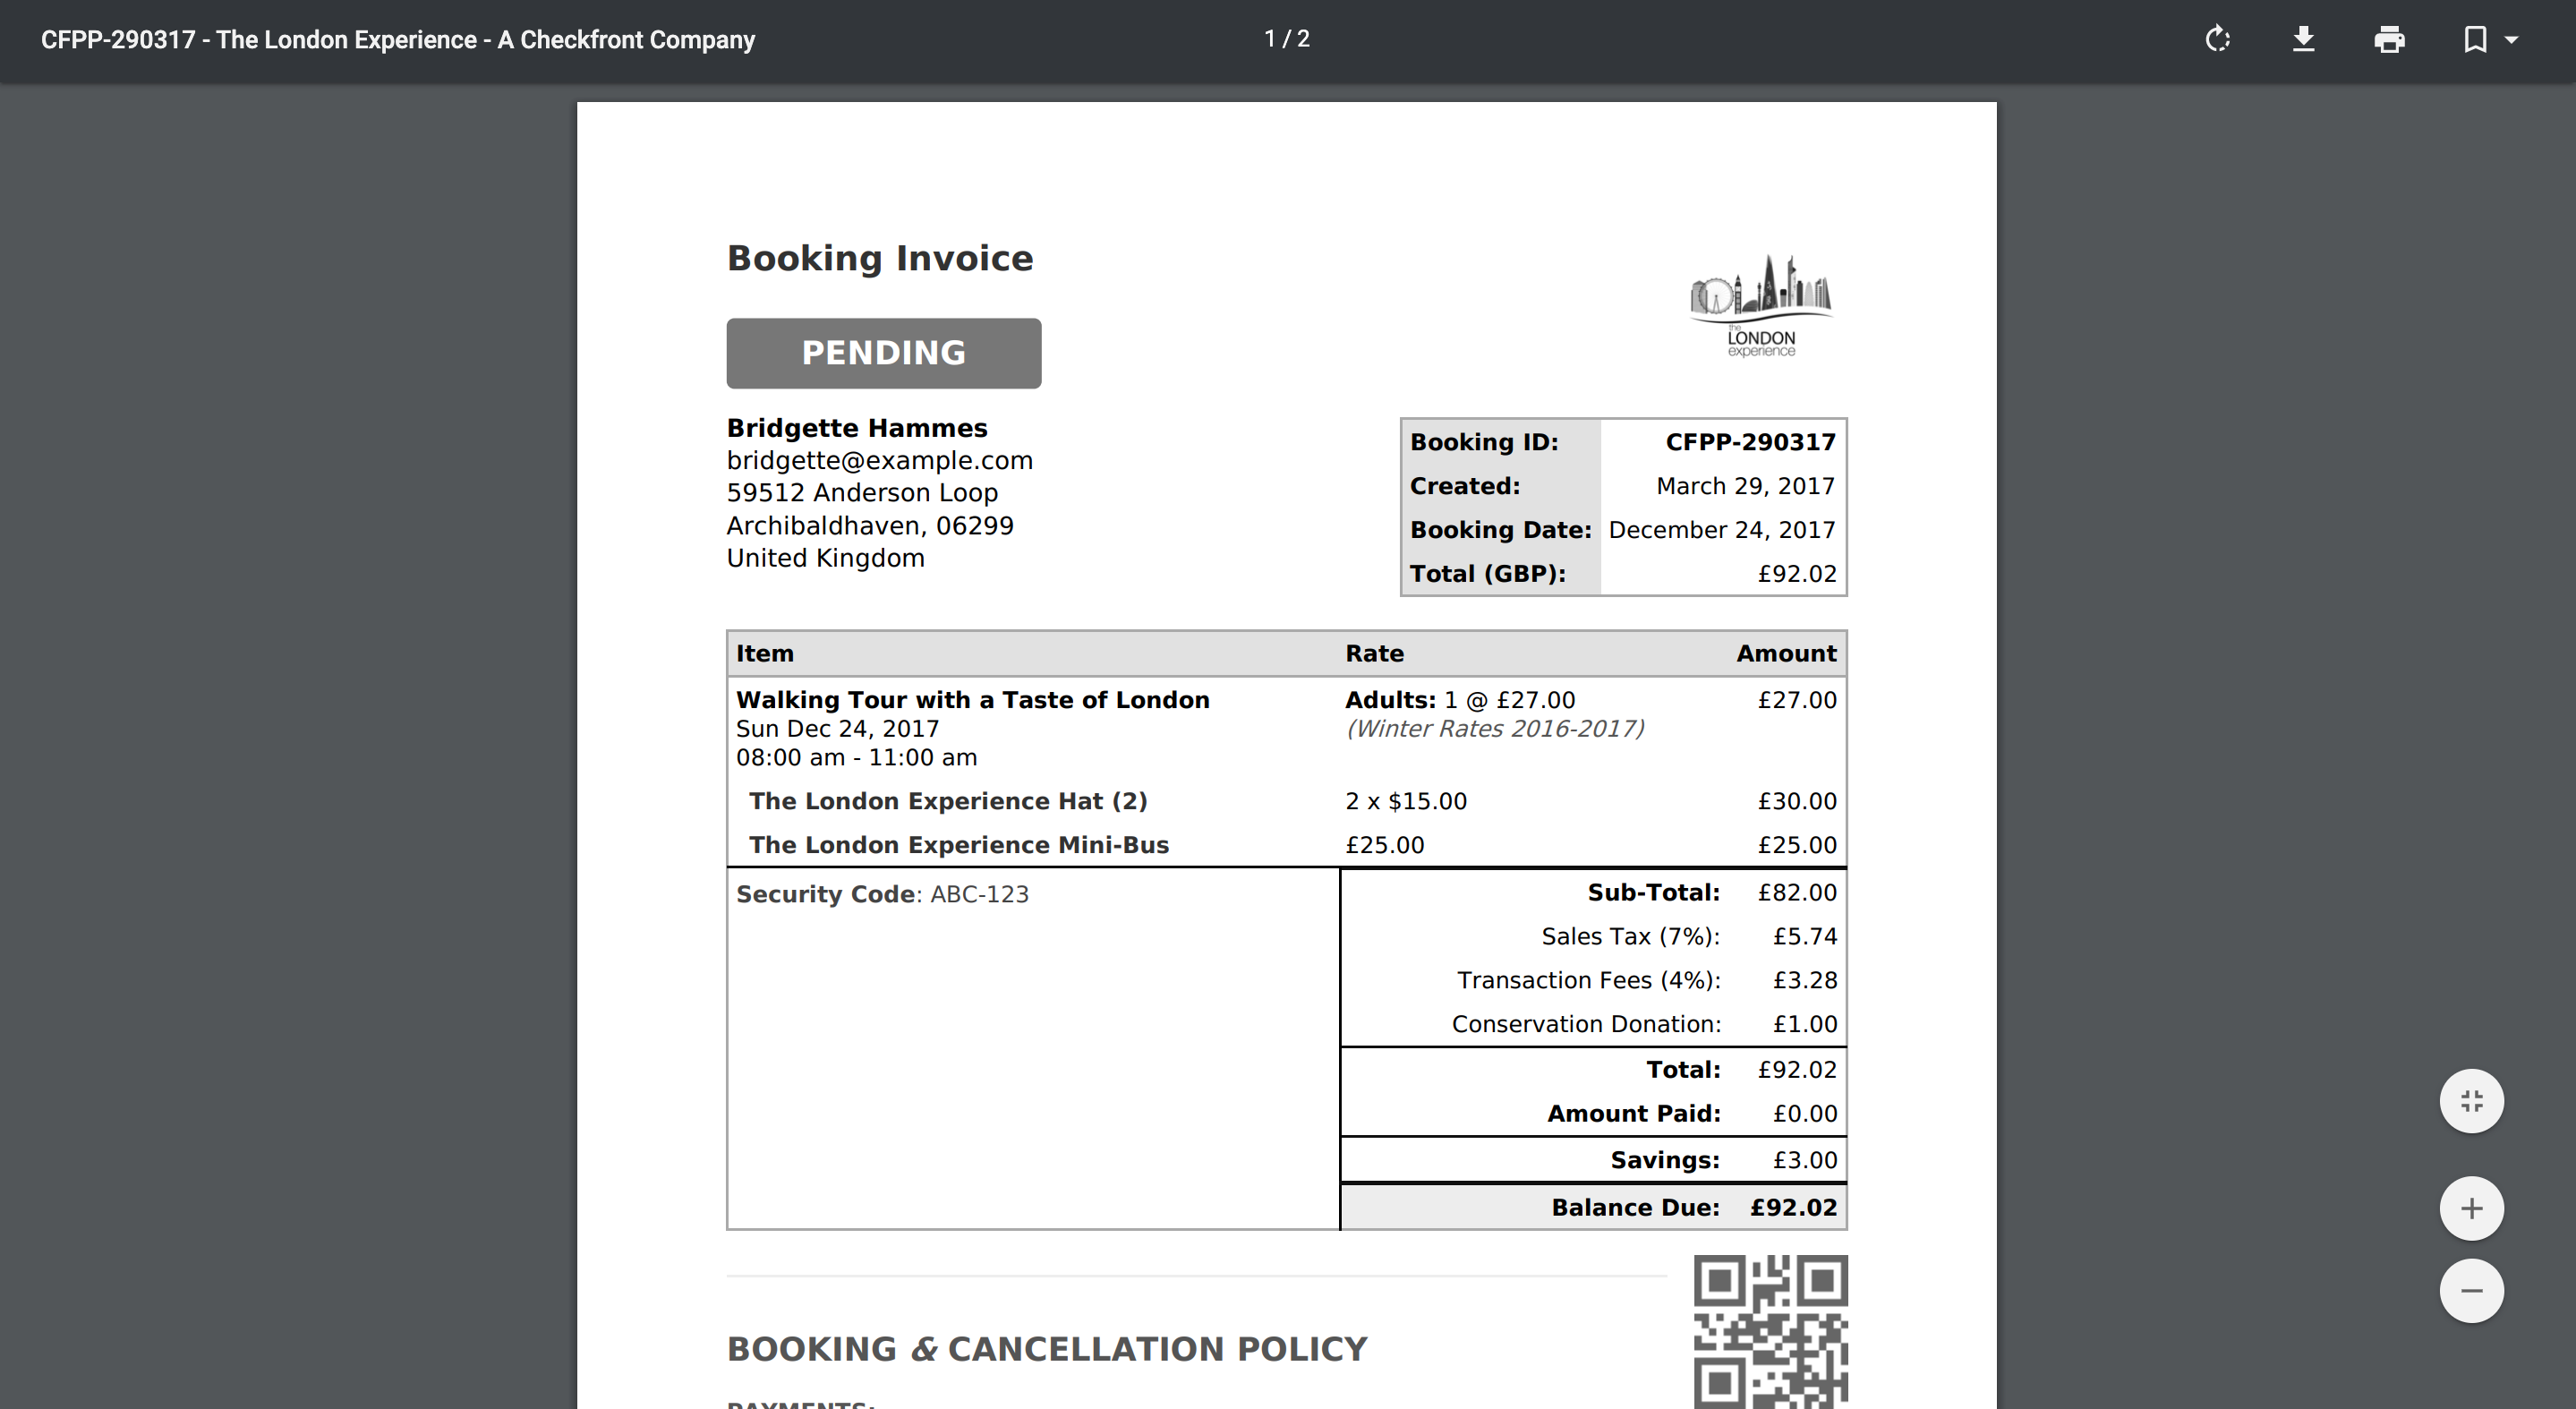Image resolution: width=2576 pixels, height=1409 pixels.
Task: Click the Sub-Total value £82.00
Action: (1797, 893)
